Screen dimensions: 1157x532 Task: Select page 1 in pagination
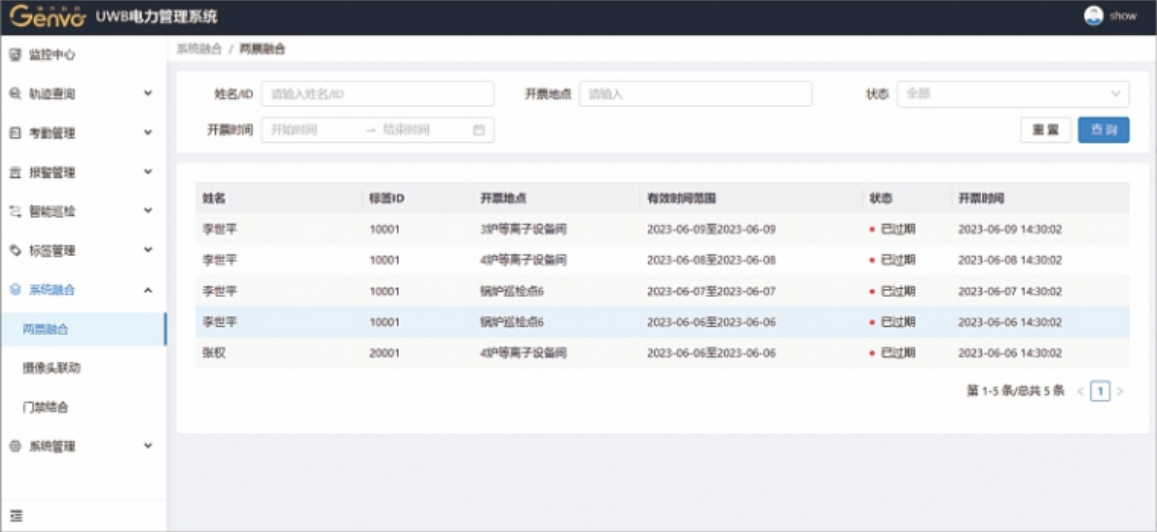(x=1100, y=392)
